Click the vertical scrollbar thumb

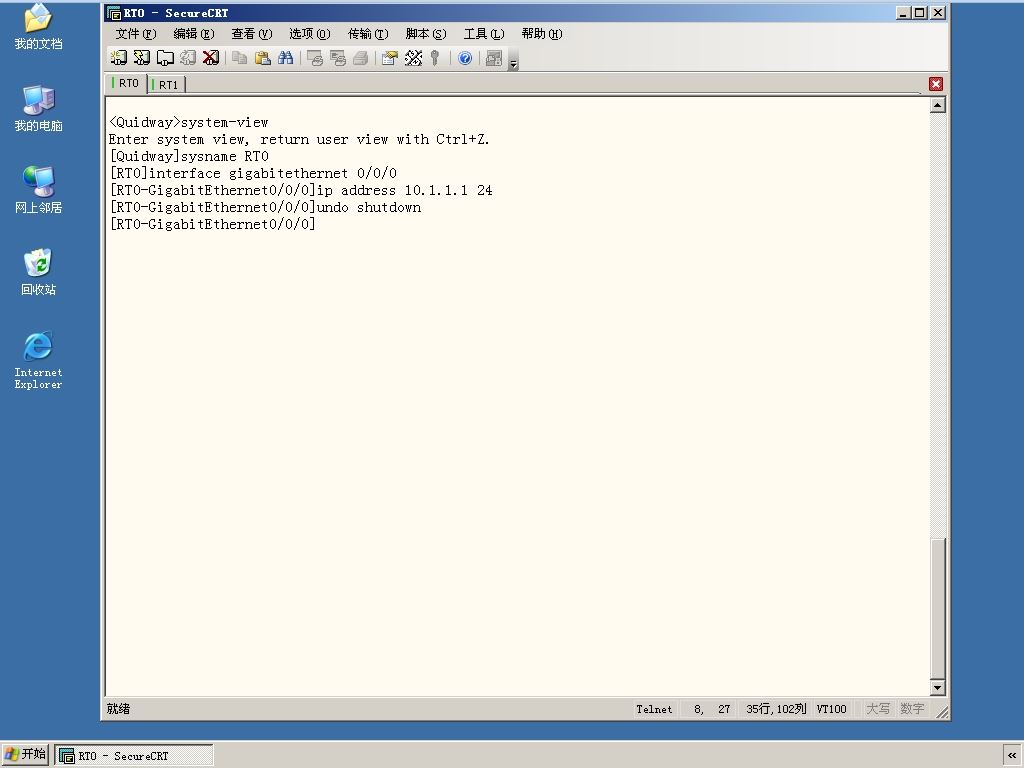pos(938,609)
